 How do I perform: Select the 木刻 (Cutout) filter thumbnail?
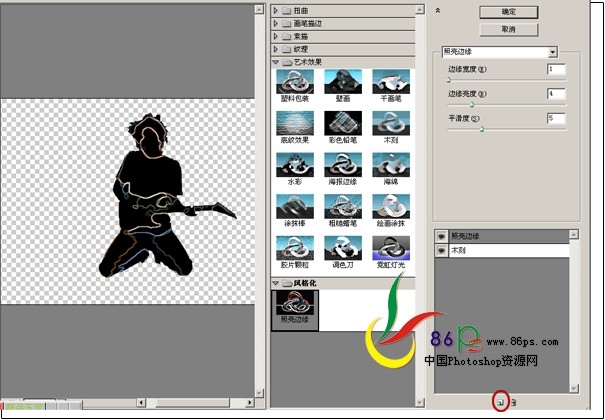point(391,123)
